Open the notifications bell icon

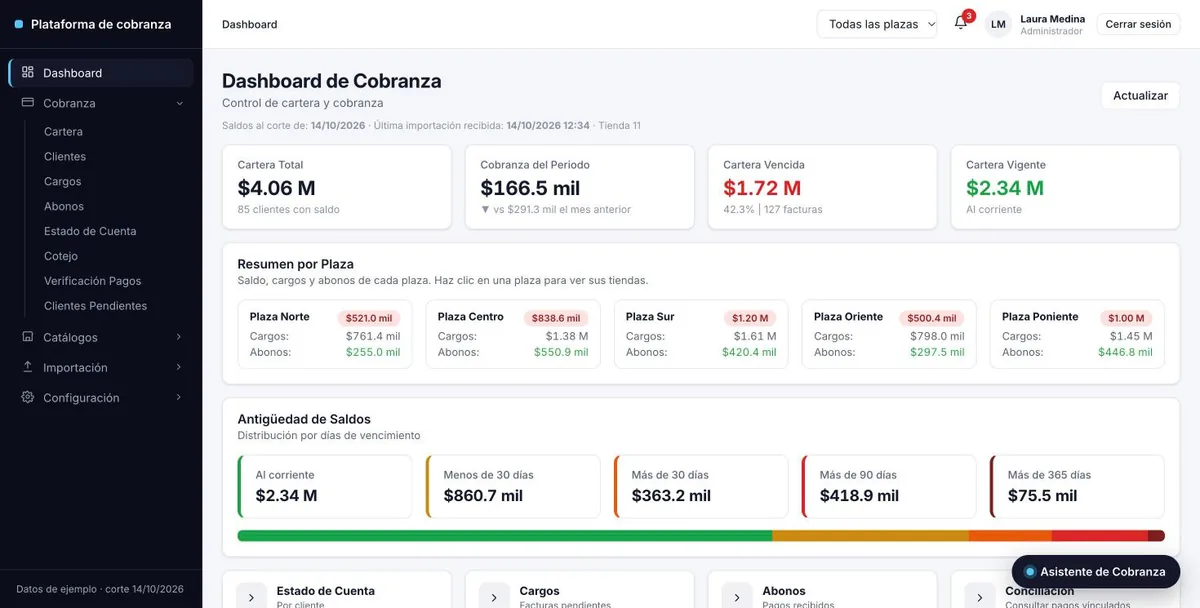(x=960, y=24)
